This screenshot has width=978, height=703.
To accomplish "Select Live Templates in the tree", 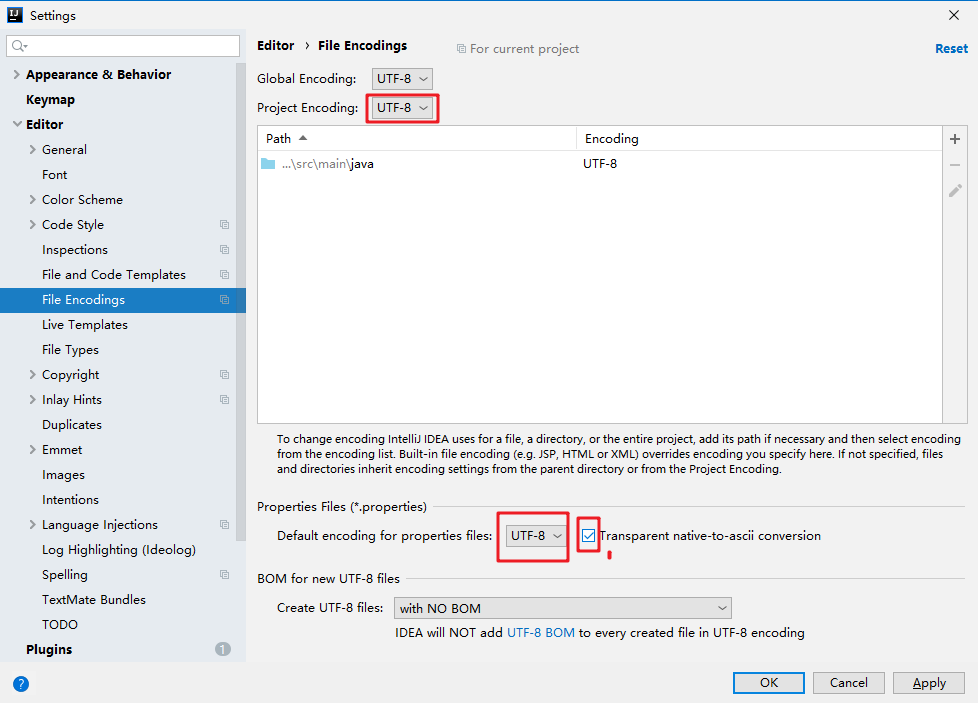I will [x=85, y=324].
